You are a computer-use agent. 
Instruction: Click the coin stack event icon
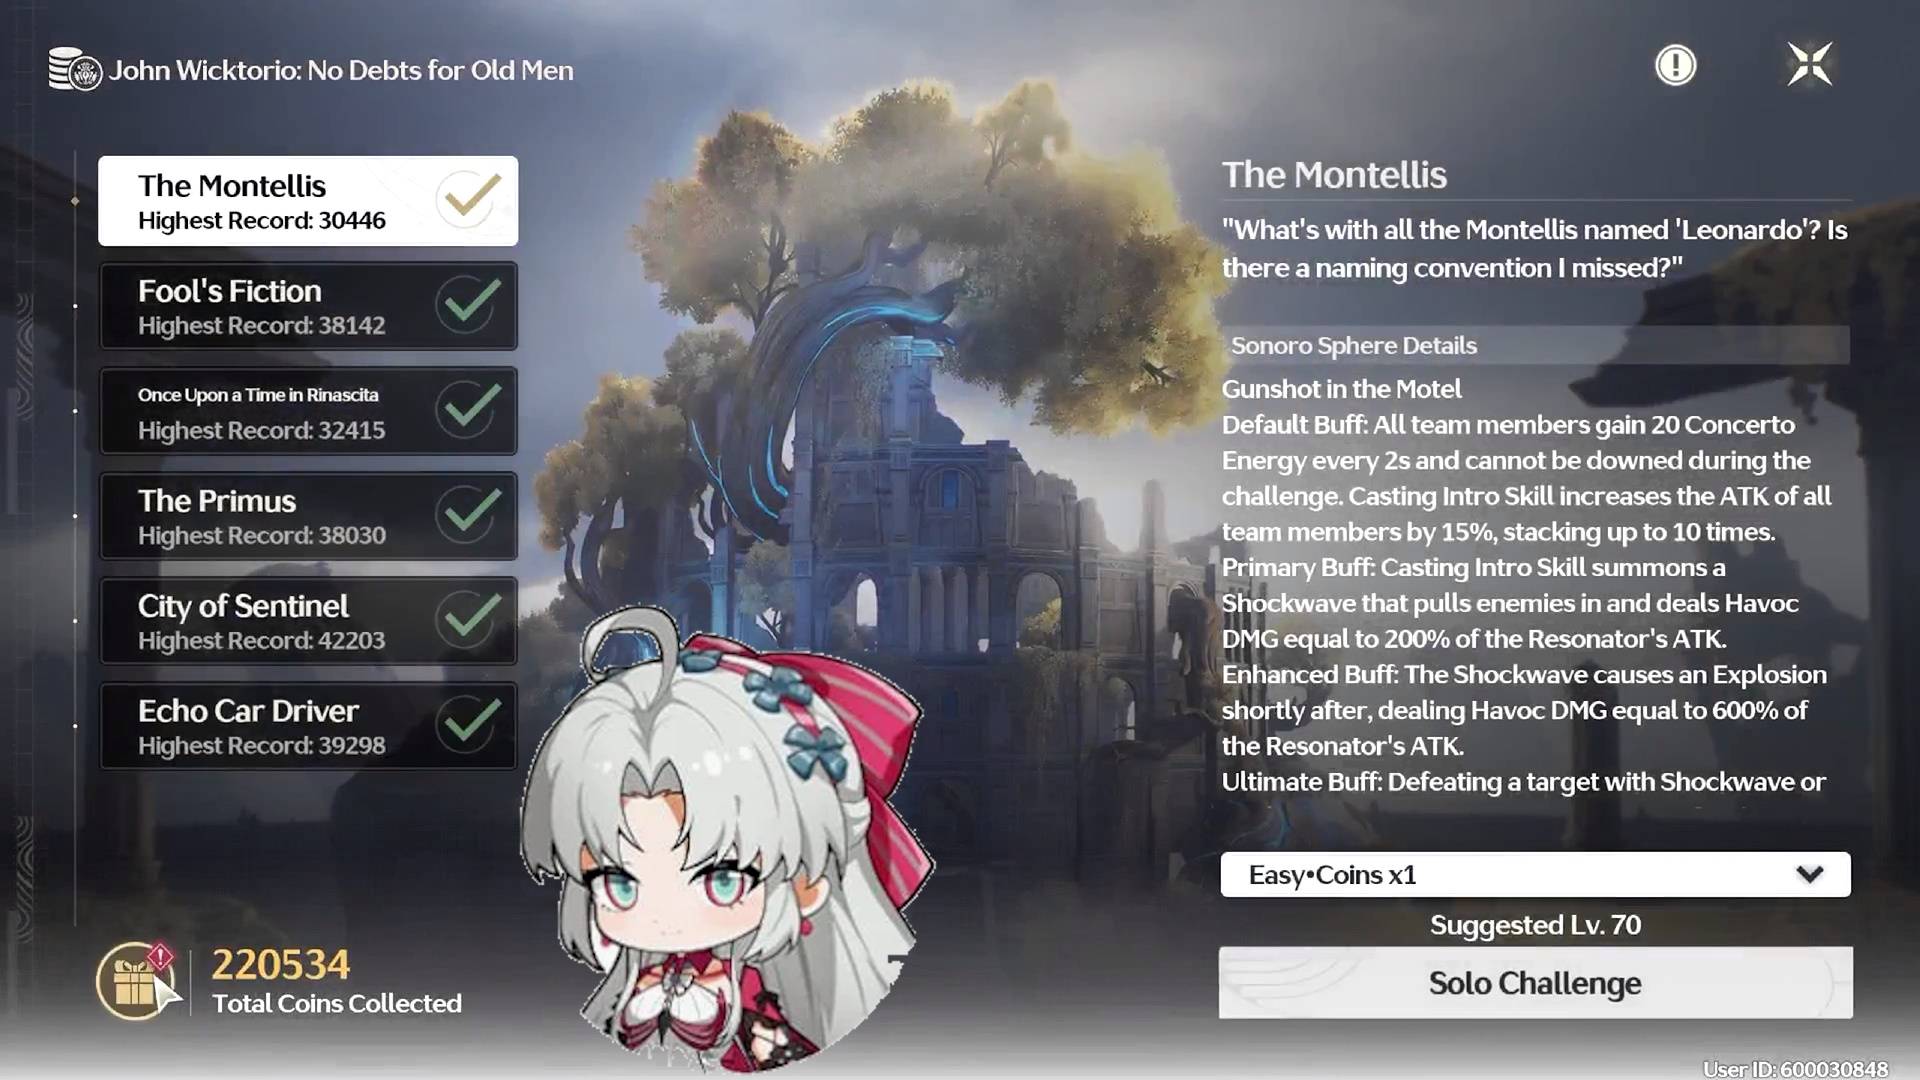75,70
